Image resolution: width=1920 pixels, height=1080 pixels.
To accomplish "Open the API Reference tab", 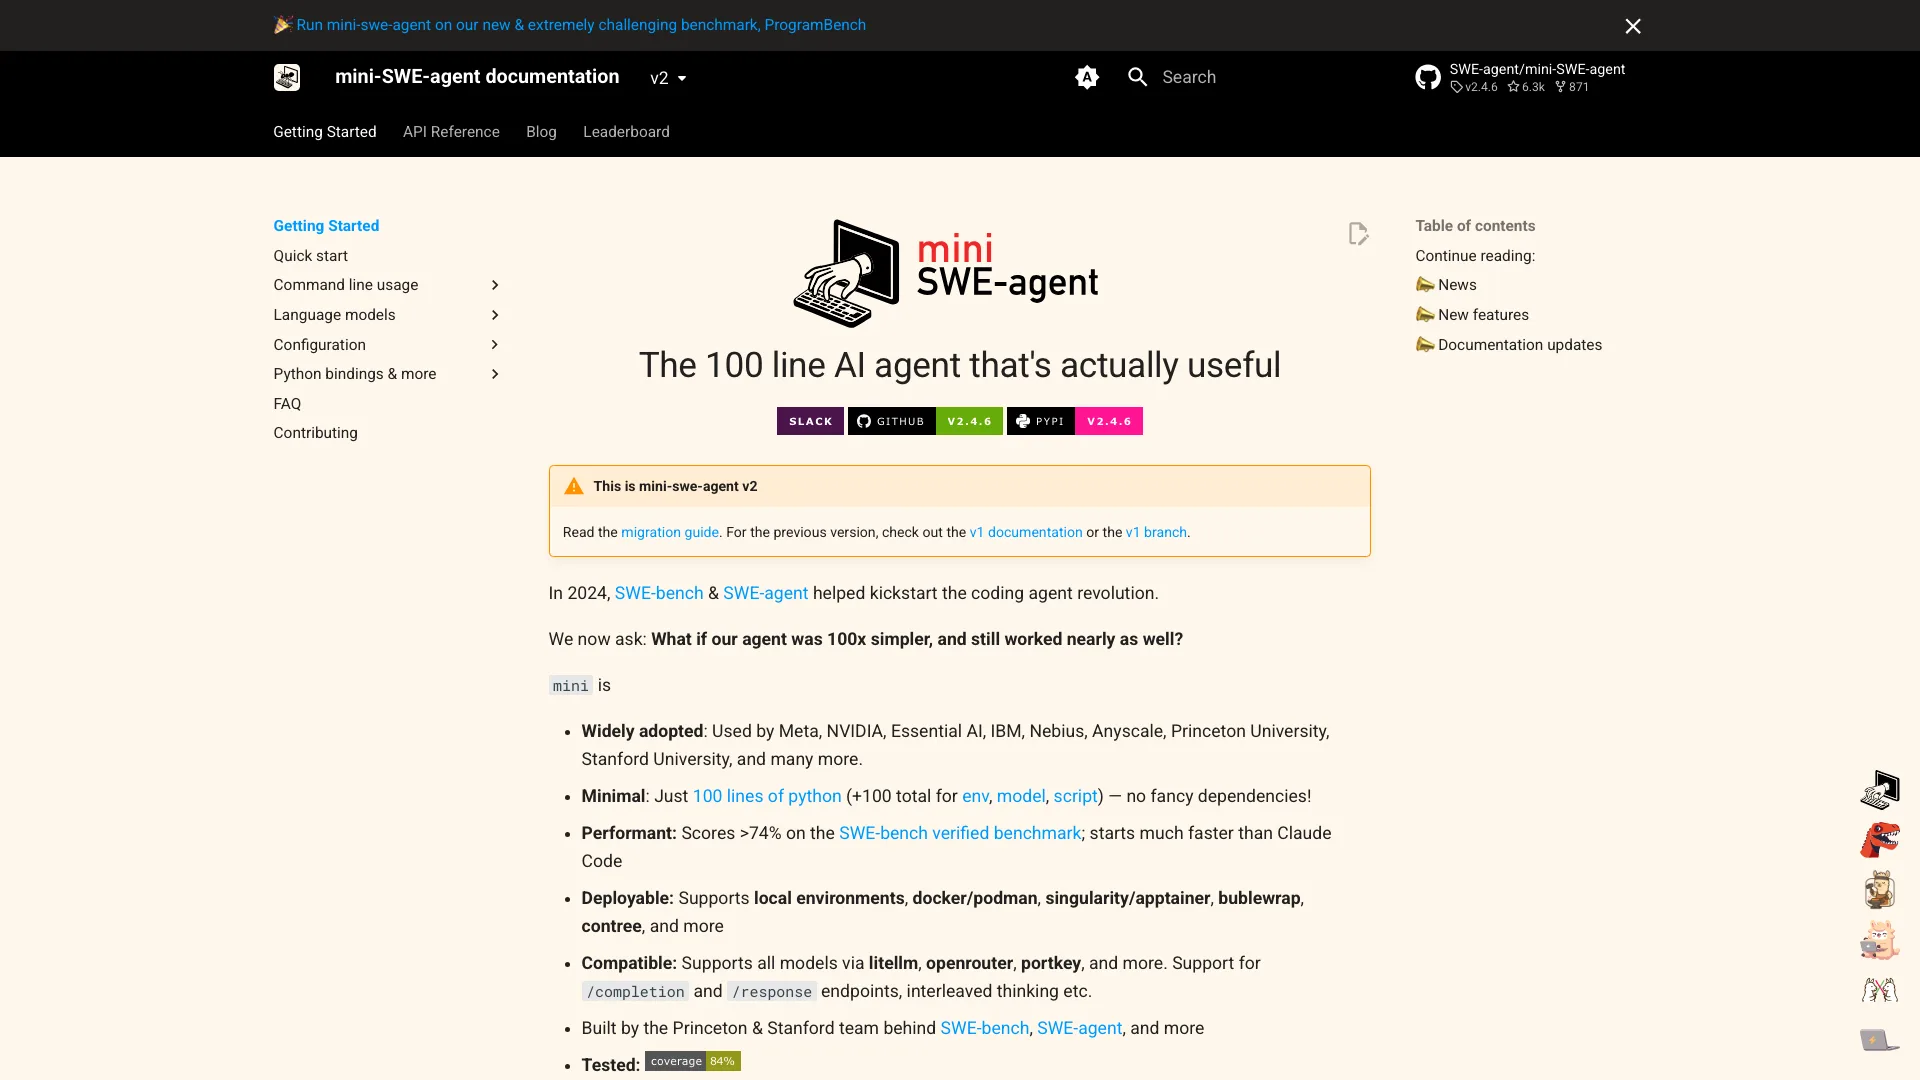I will pyautogui.click(x=451, y=132).
